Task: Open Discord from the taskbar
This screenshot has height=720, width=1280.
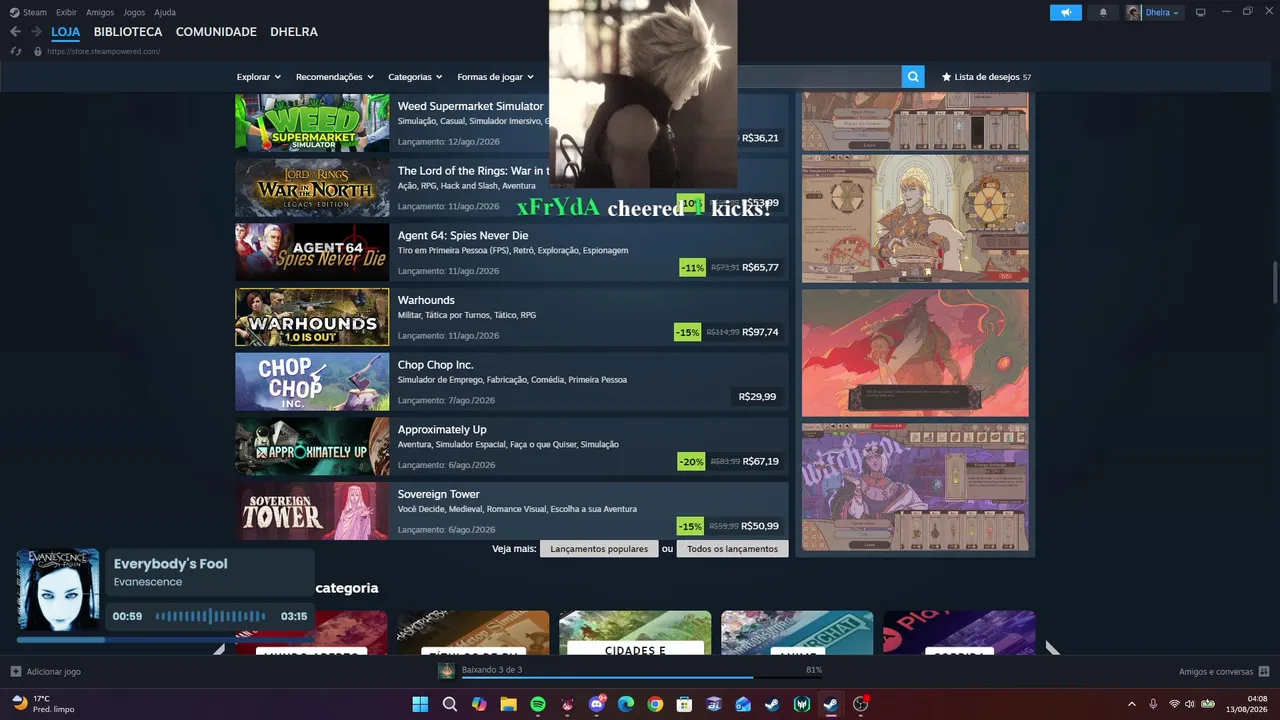Action: point(597,704)
